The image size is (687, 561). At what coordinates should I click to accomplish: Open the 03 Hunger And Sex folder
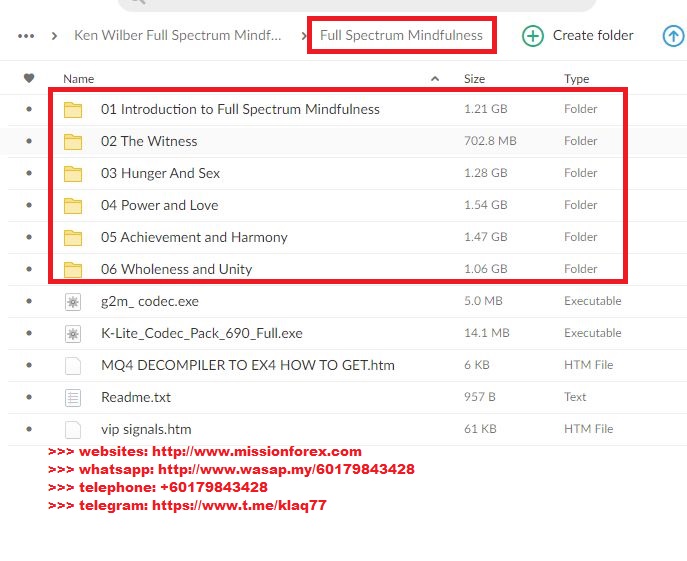(x=160, y=173)
